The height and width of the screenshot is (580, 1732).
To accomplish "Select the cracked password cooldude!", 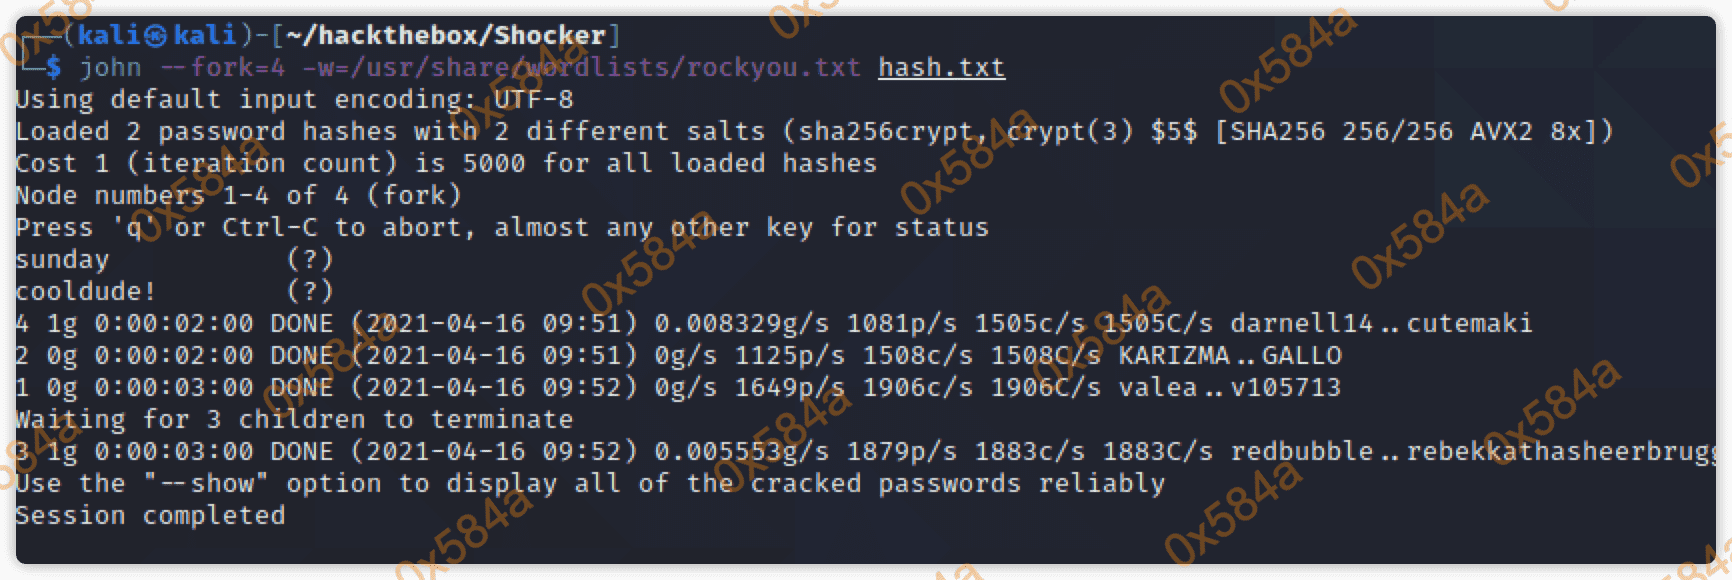I will click(x=85, y=292).
